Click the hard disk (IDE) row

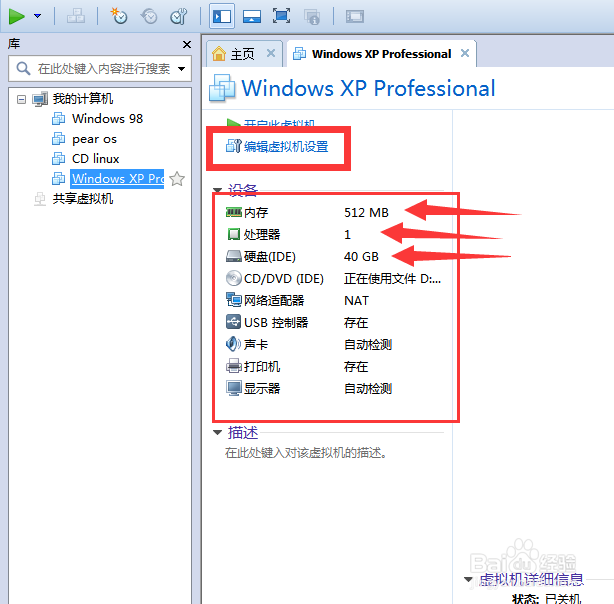[335, 257]
